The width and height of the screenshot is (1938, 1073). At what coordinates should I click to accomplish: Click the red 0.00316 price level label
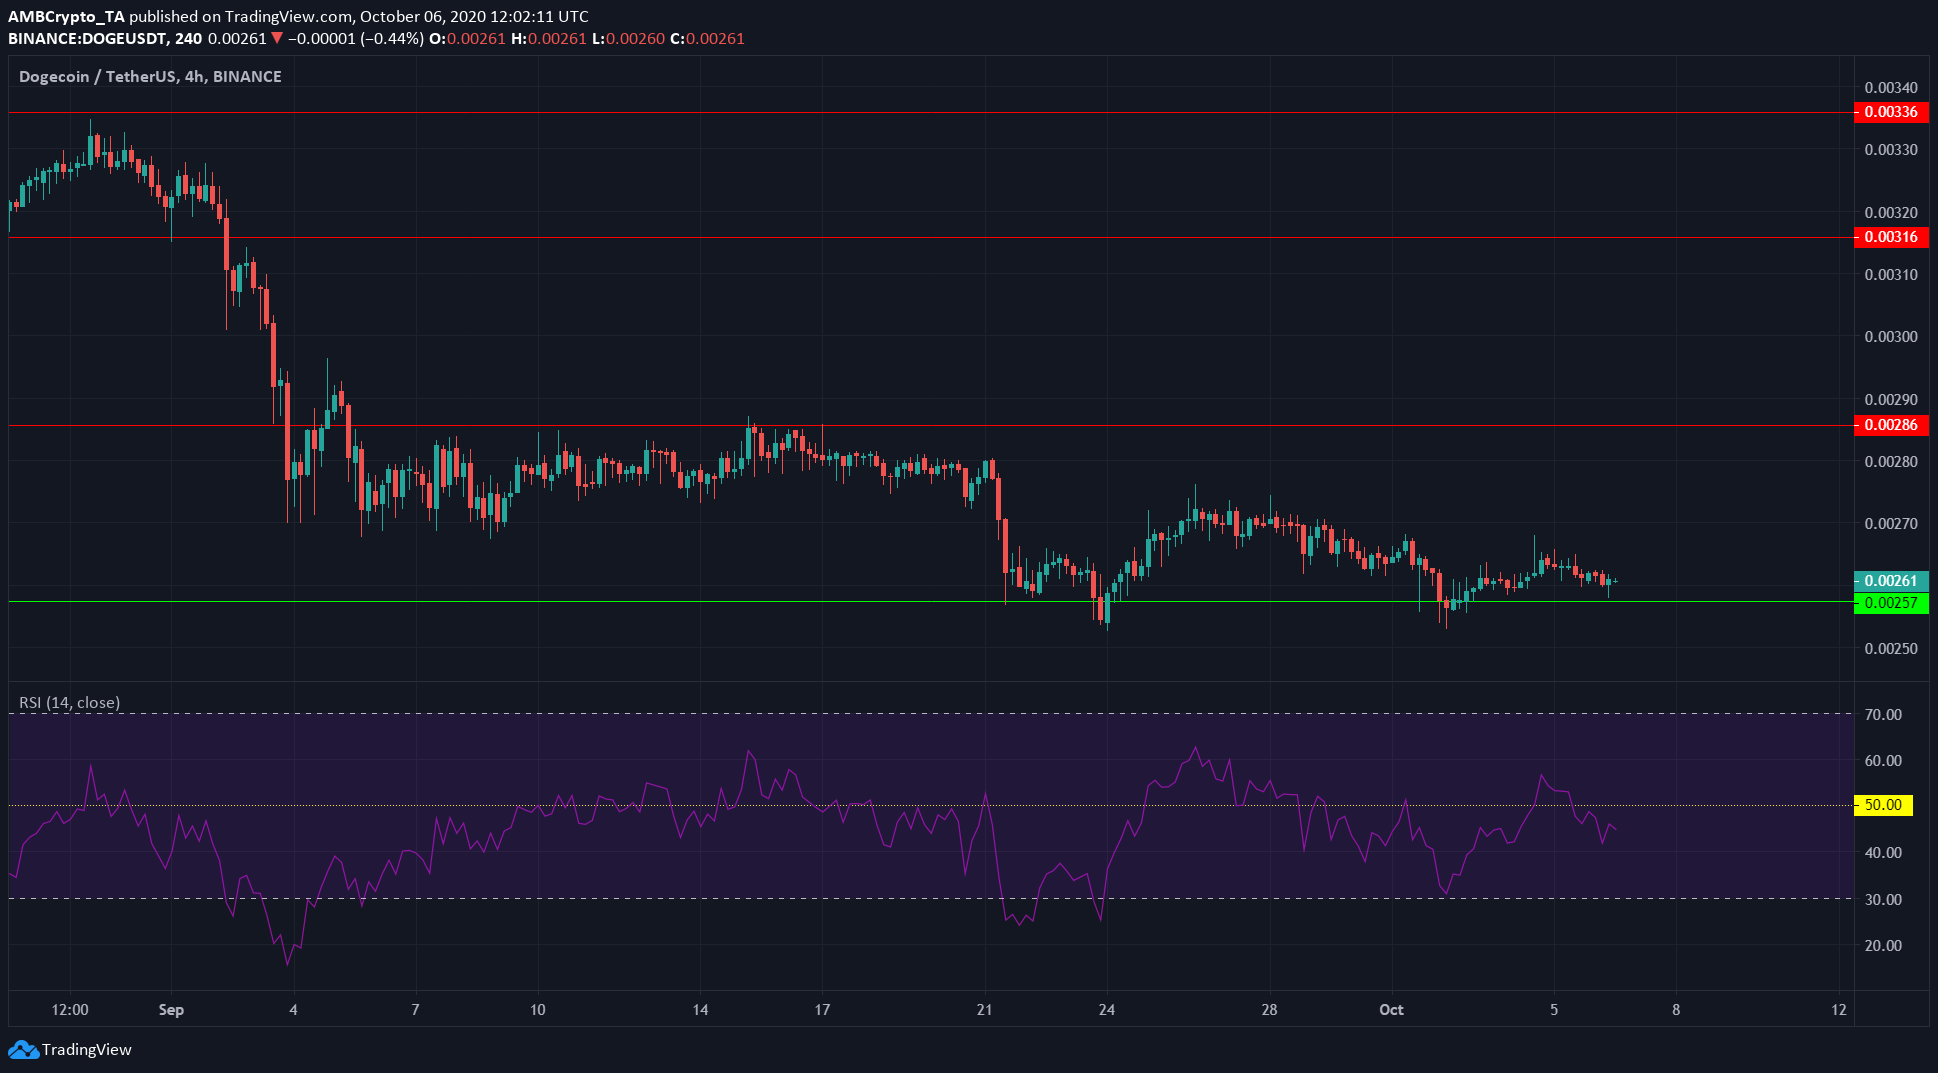coord(1890,237)
